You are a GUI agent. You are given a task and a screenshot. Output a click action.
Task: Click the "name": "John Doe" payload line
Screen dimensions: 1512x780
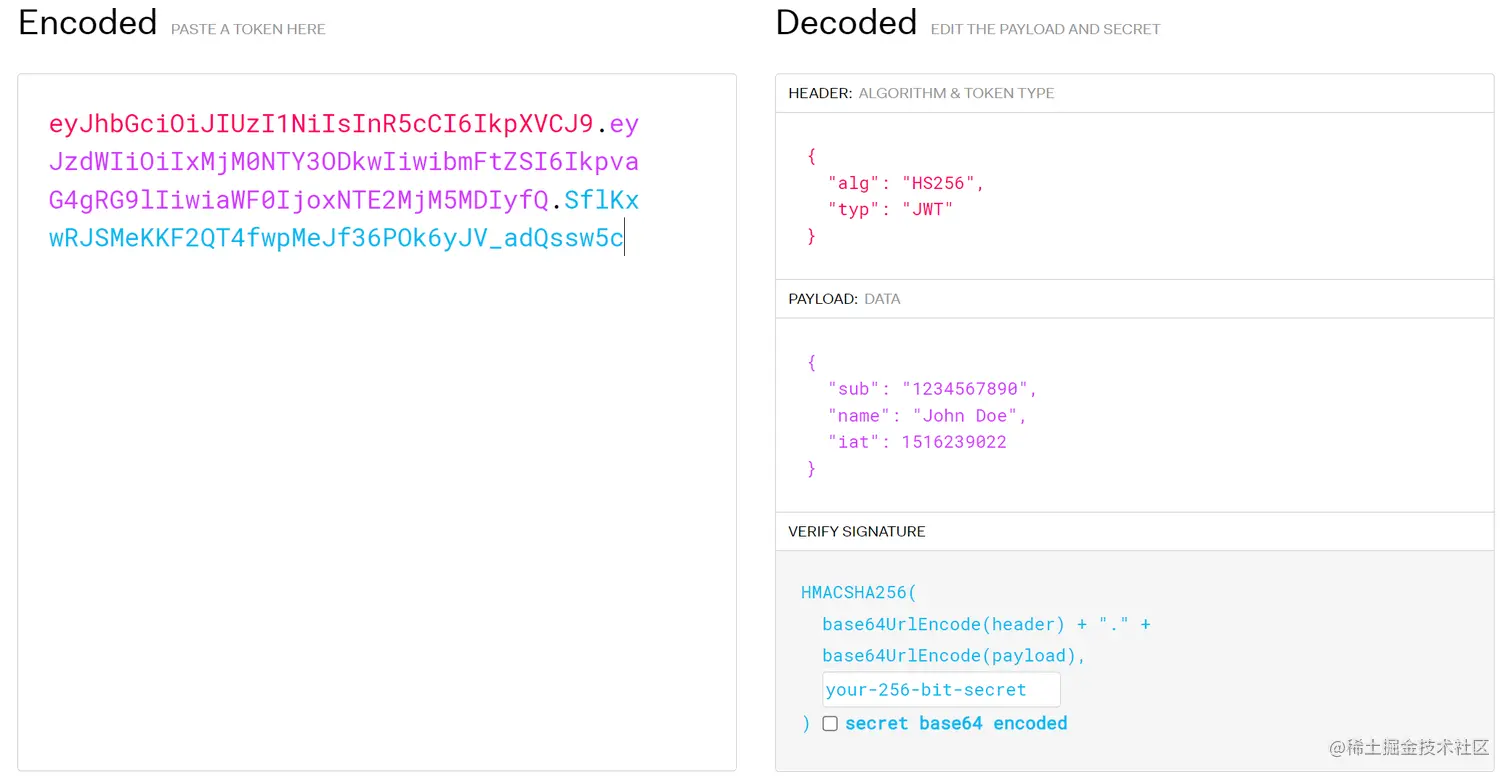coord(926,416)
